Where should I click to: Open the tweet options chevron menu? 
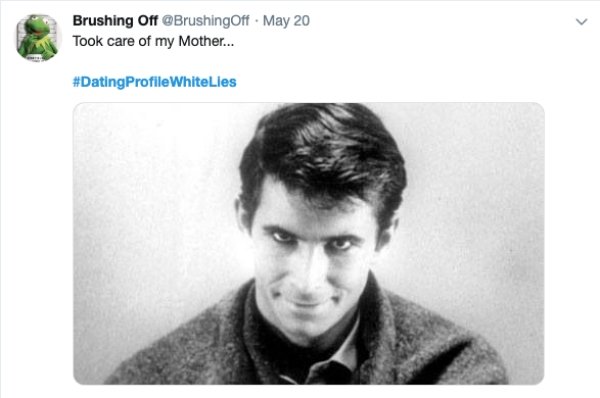(x=581, y=22)
